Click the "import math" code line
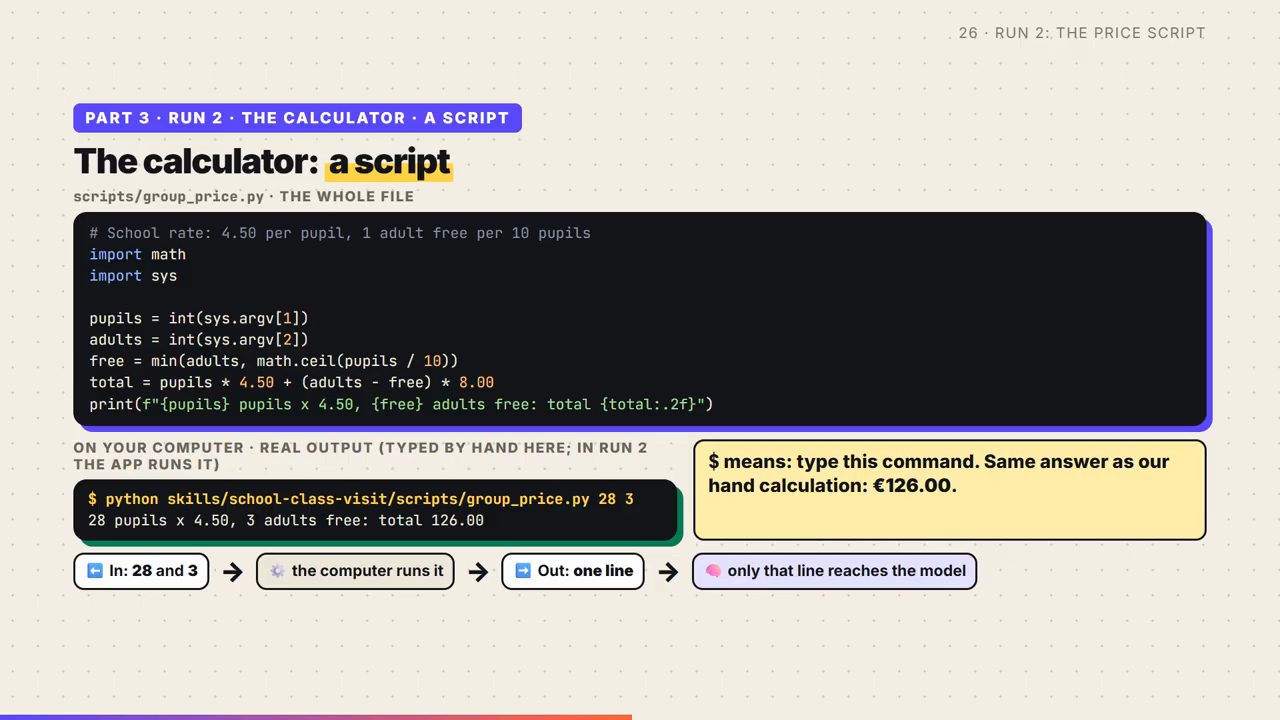The height and width of the screenshot is (720, 1280). pos(137,255)
